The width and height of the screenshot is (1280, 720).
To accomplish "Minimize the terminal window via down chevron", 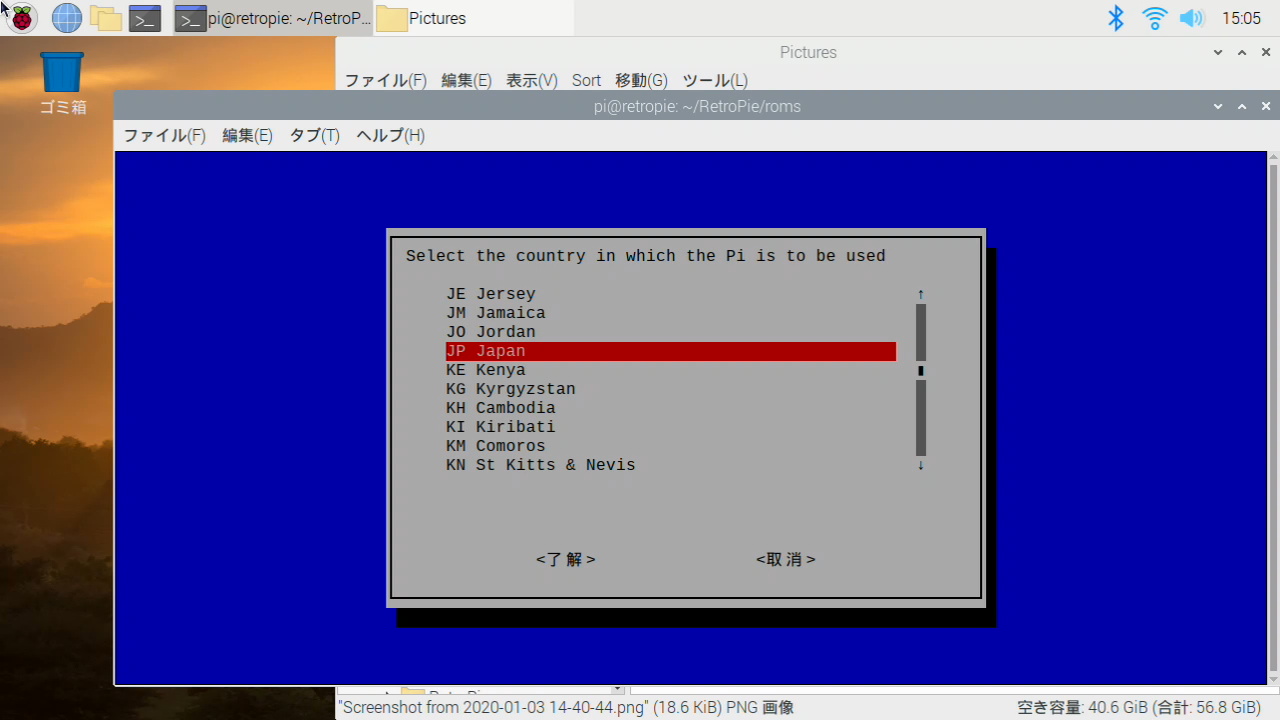I will 1218,106.
